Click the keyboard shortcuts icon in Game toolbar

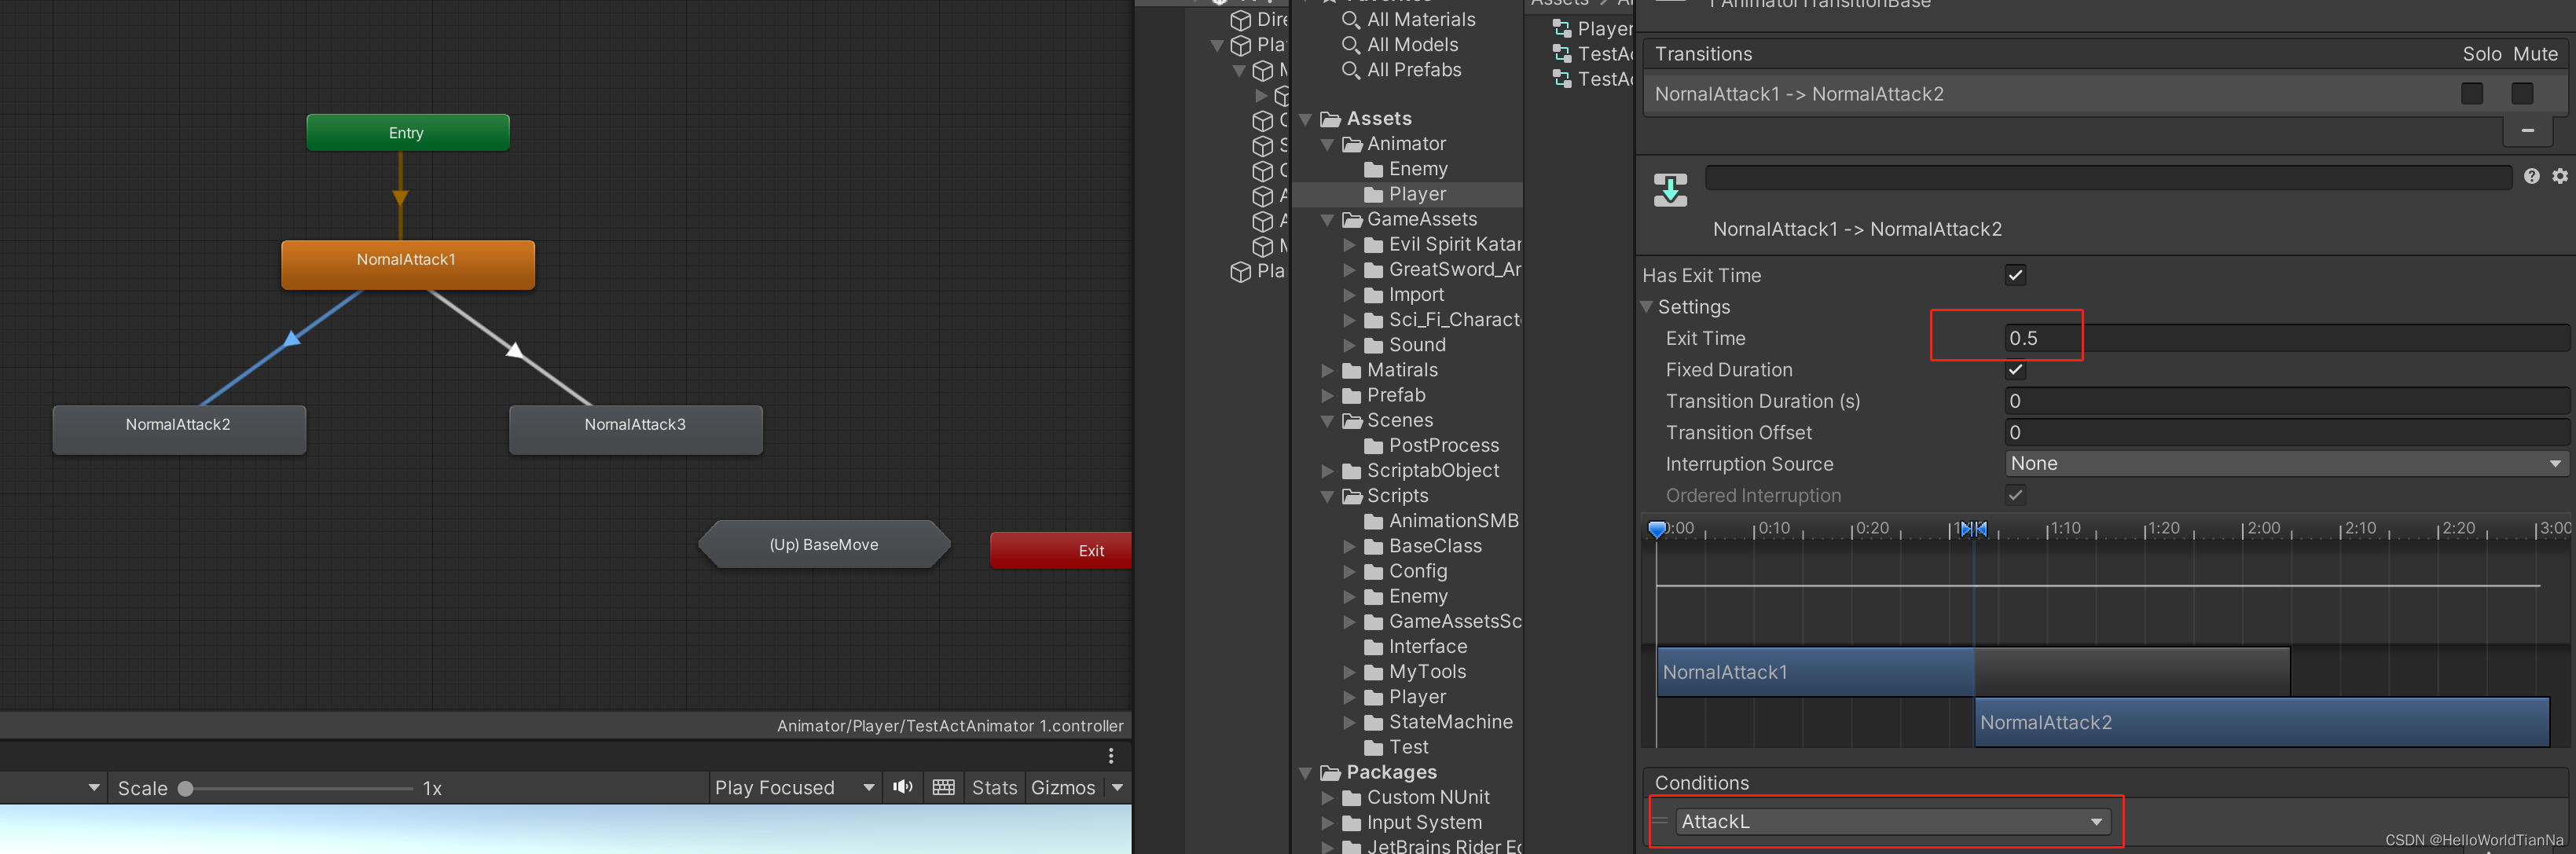point(943,787)
